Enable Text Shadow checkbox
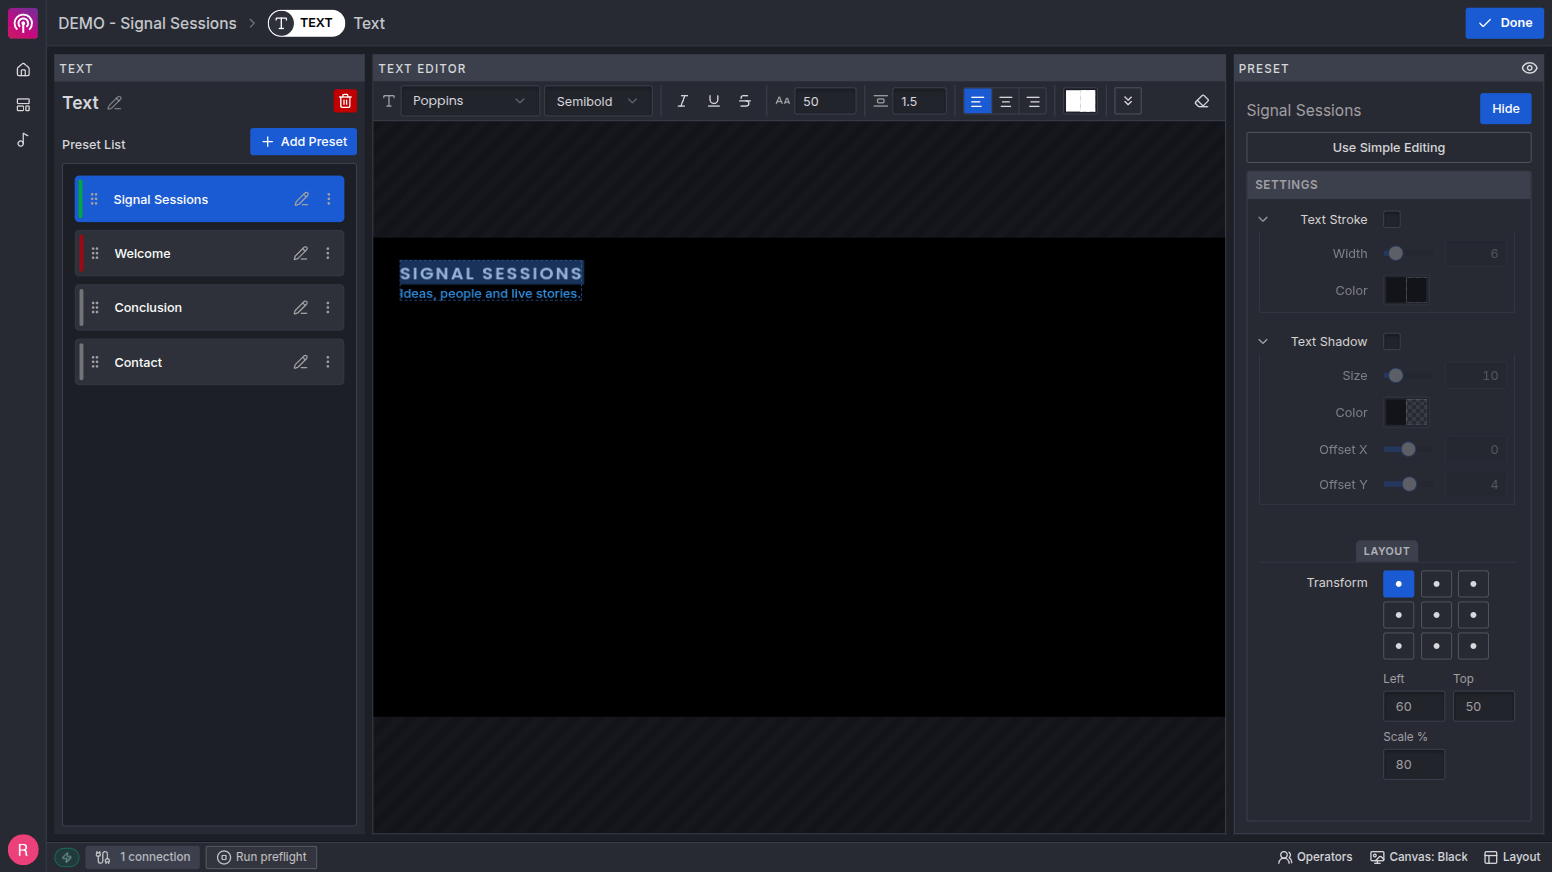1552x872 pixels. pos(1392,341)
